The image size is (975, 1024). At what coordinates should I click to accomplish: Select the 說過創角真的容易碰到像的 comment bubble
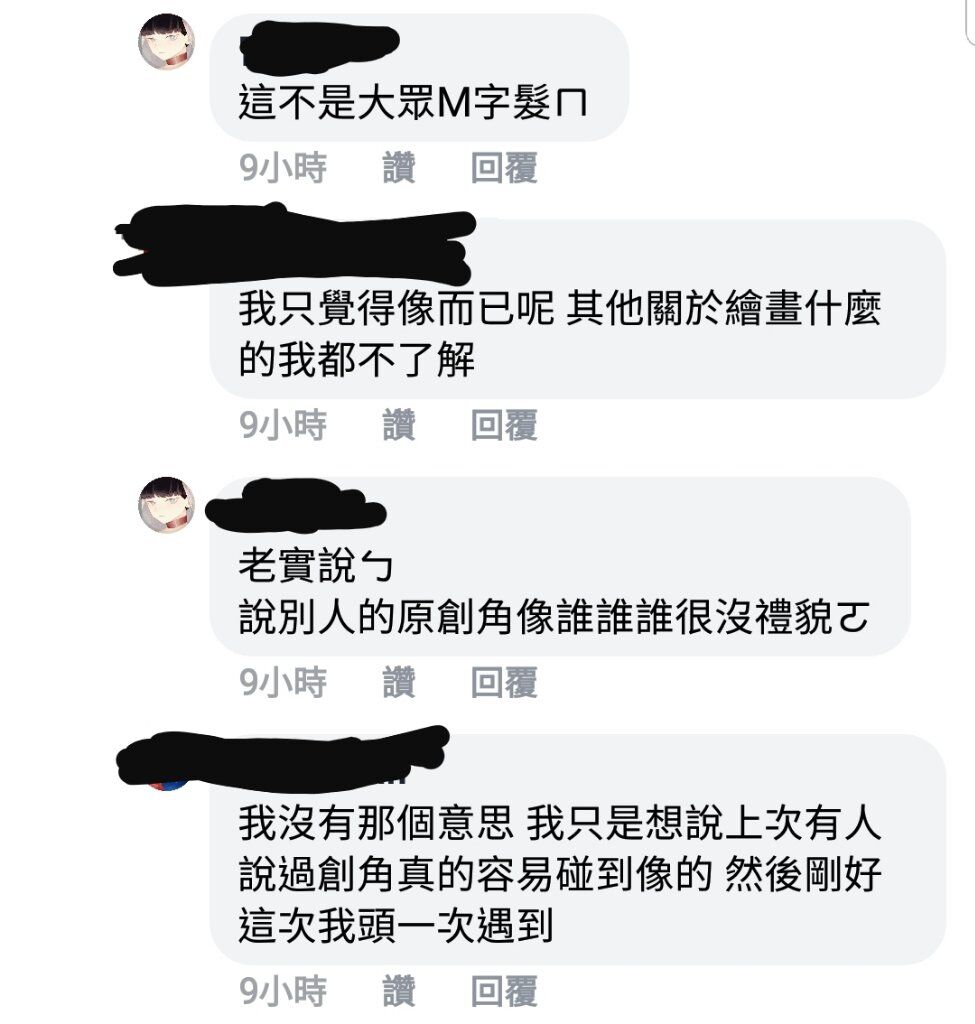coord(578,849)
